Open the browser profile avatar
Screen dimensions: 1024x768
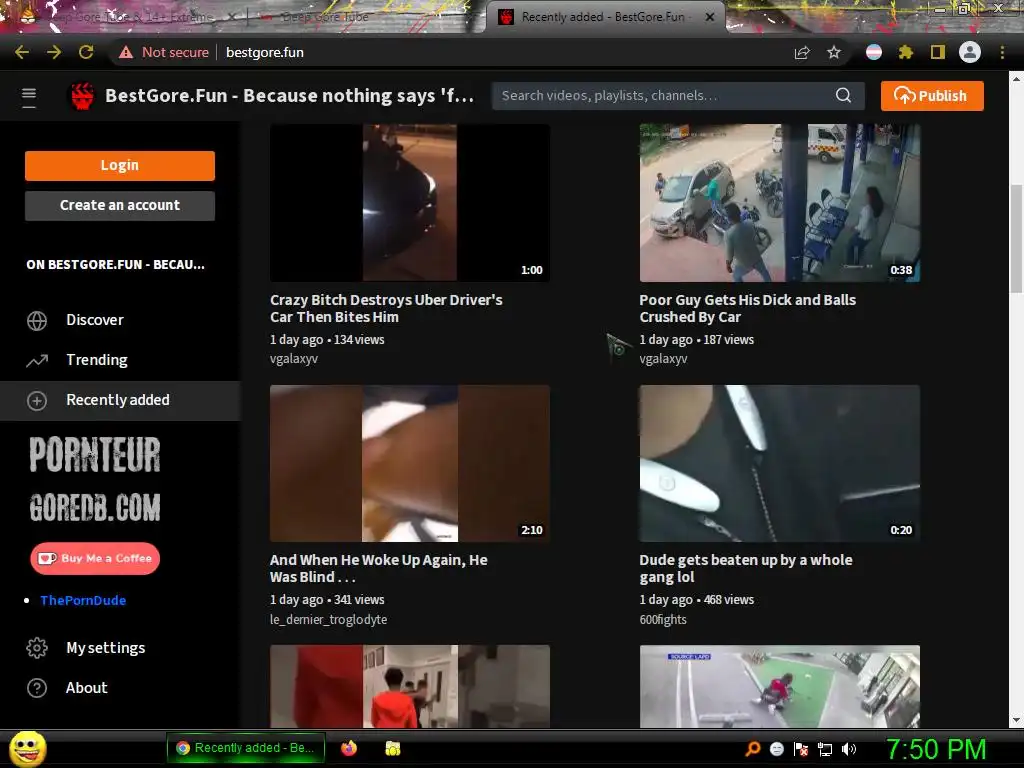[x=970, y=52]
